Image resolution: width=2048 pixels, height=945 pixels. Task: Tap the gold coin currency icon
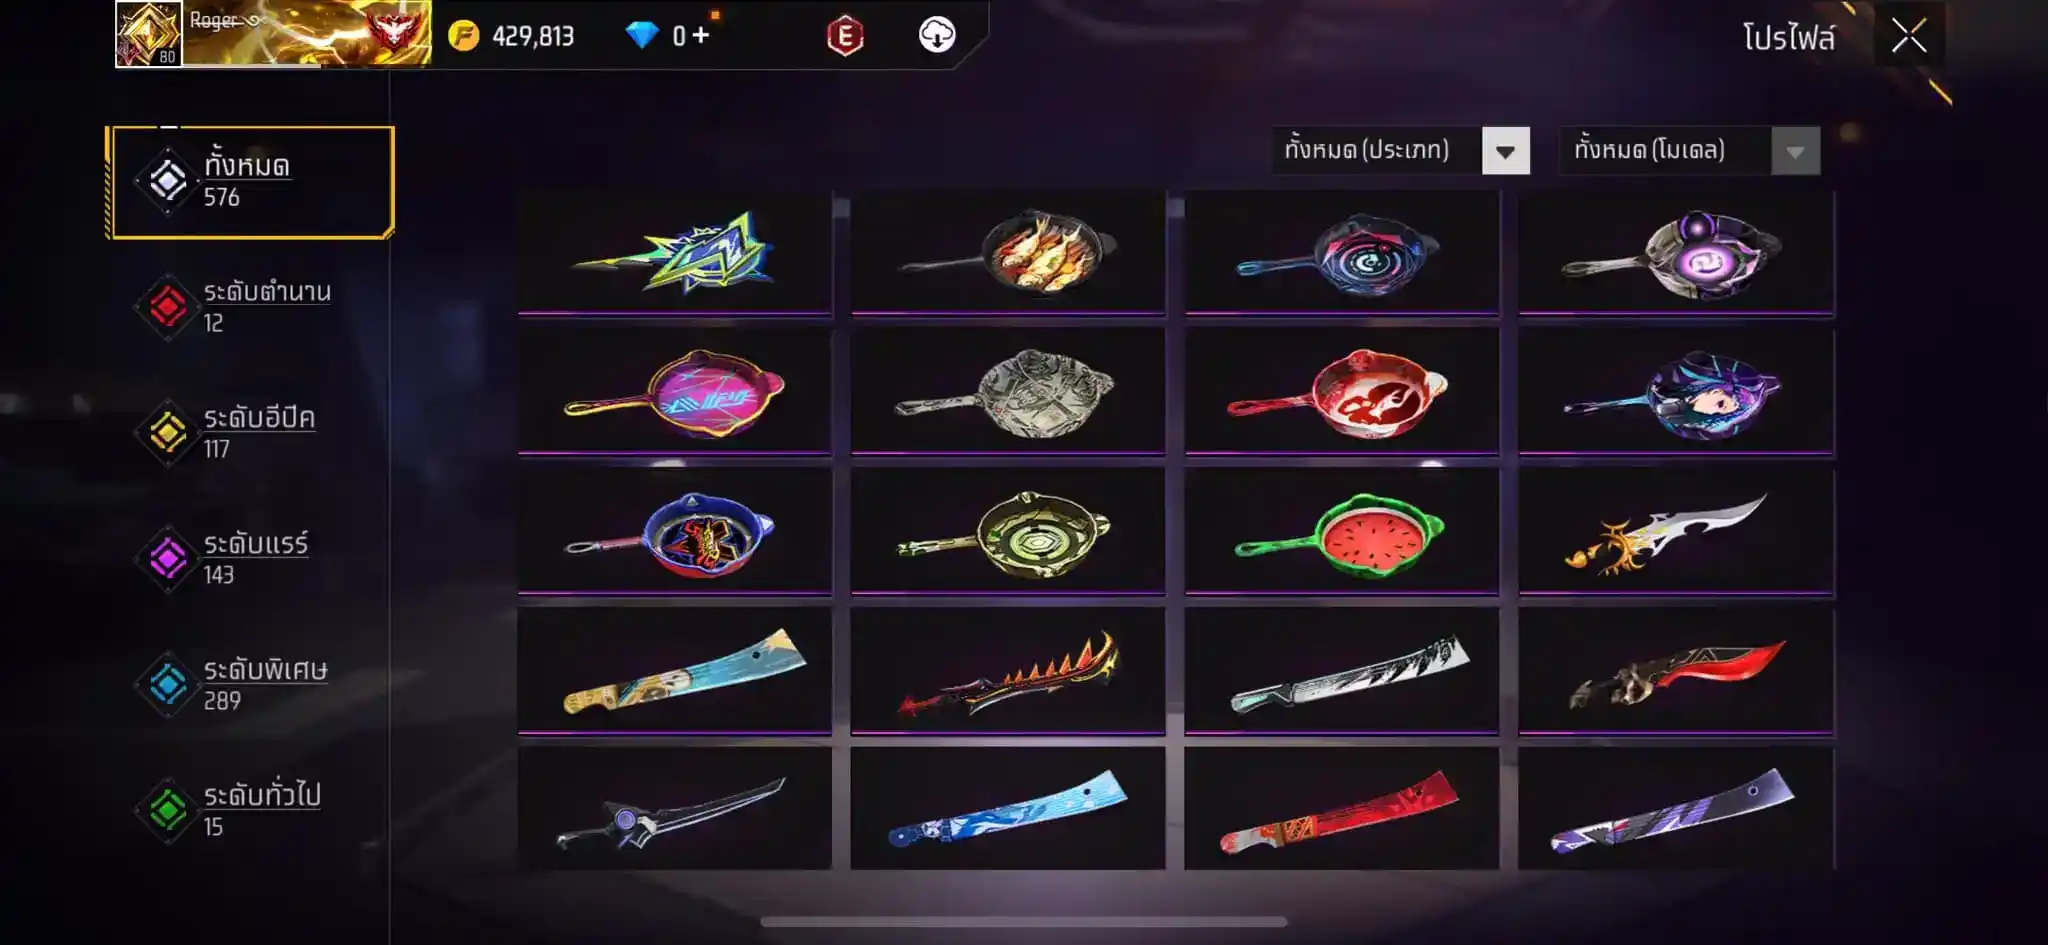click(x=463, y=36)
